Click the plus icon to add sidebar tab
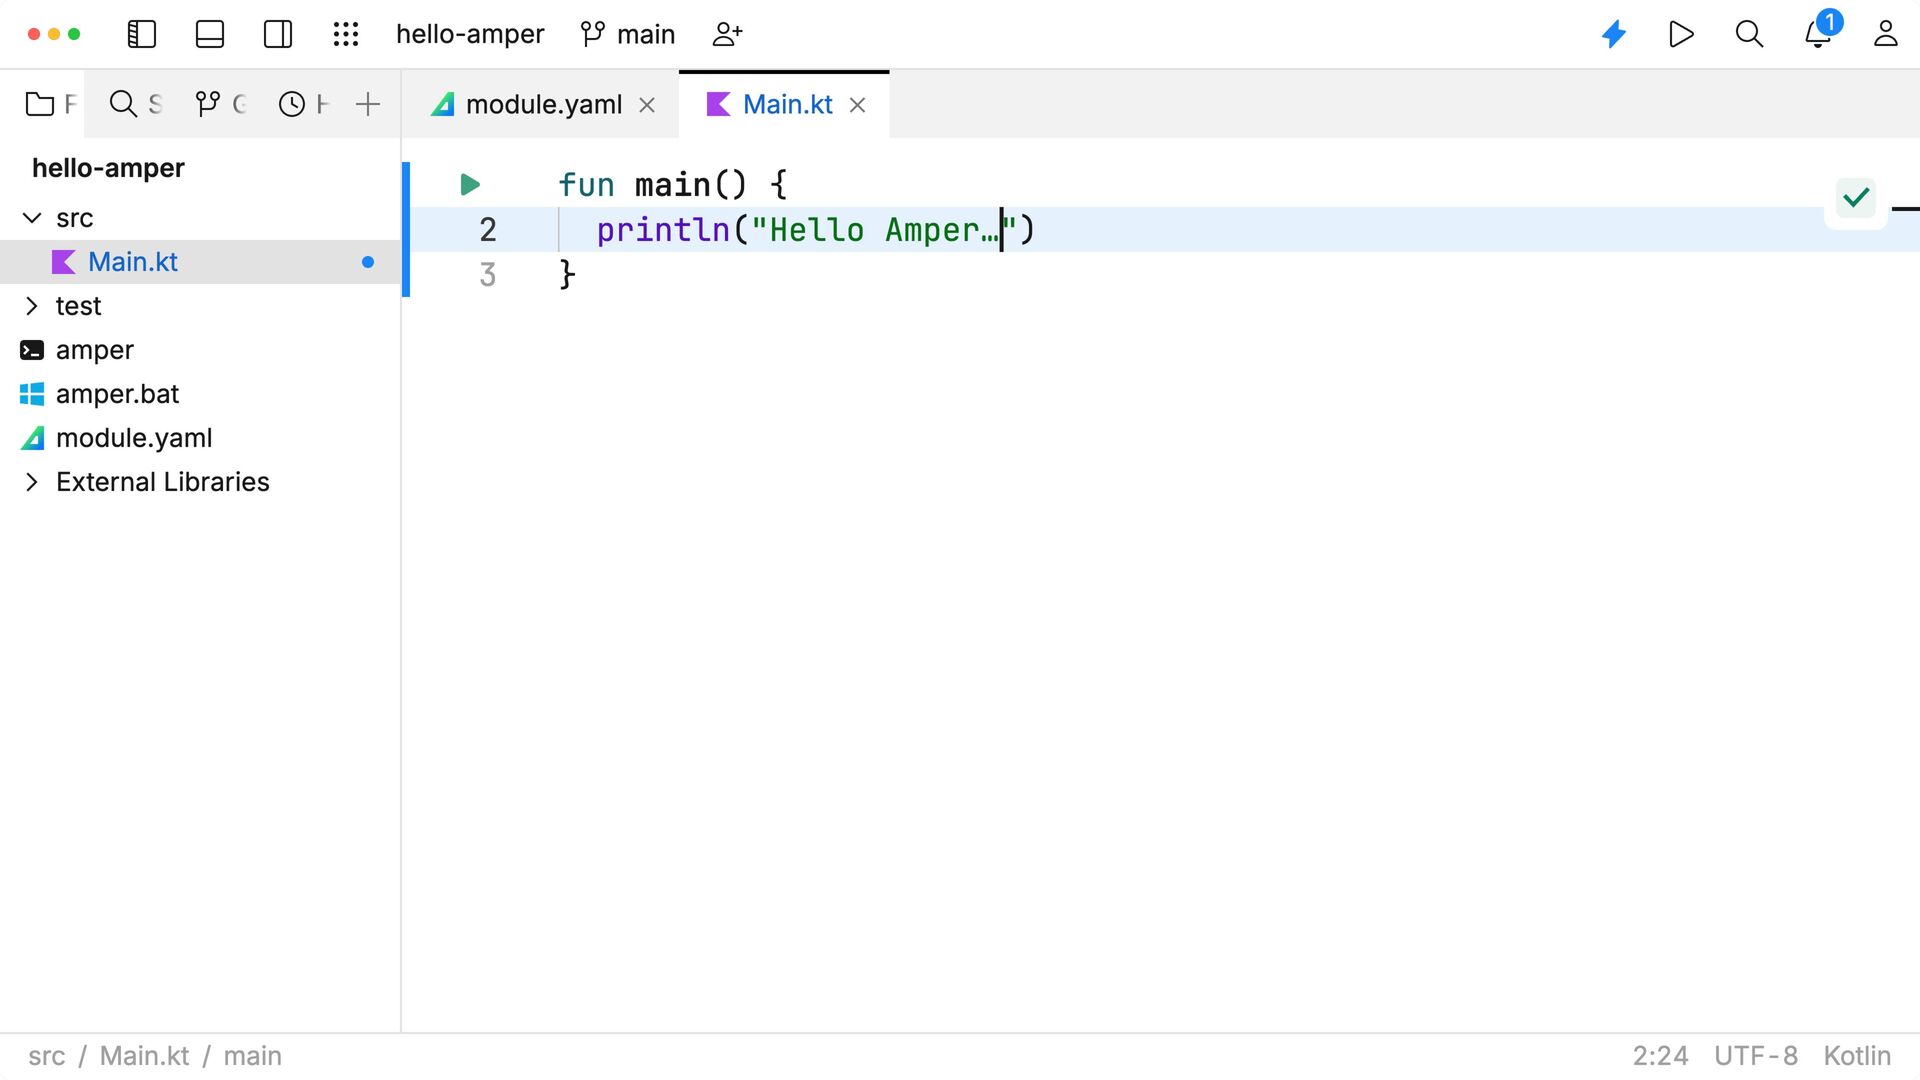This screenshot has height=1080, width=1920. [368, 104]
